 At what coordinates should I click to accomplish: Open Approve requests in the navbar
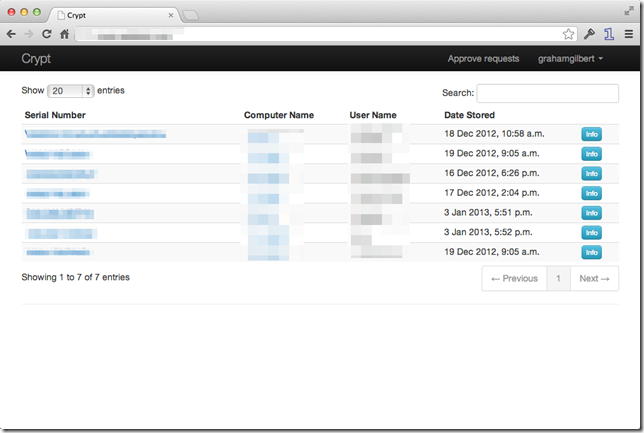click(483, 59)
